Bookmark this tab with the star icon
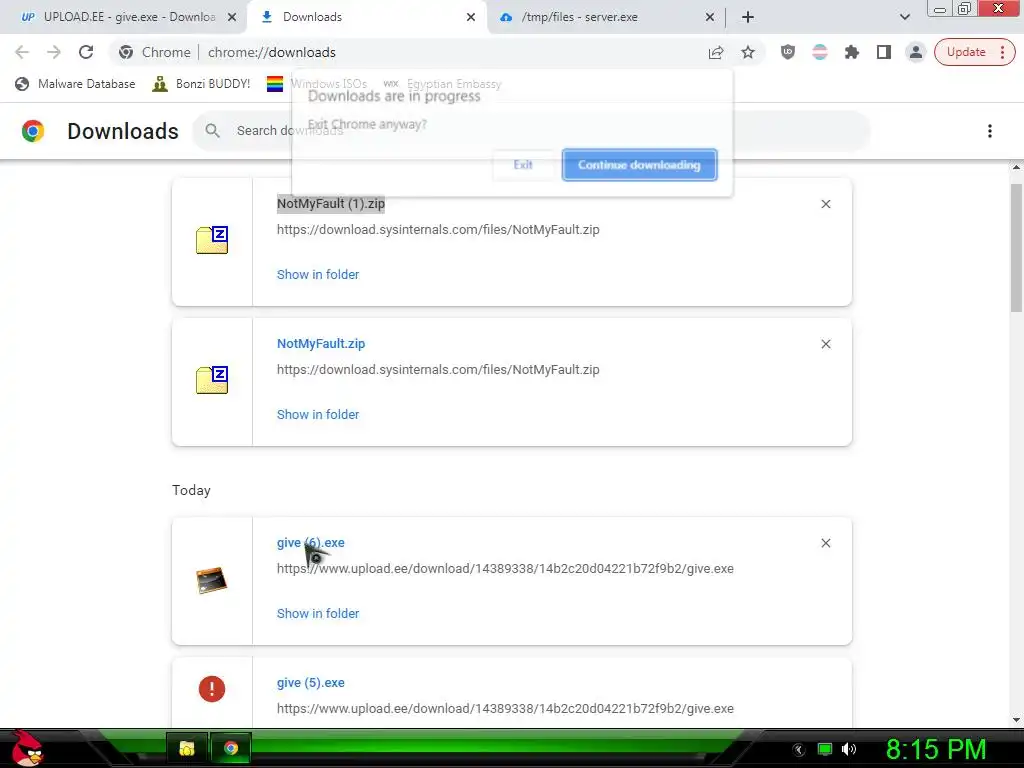The height and width of the screenshot is (768, 1024). (748, 52)
